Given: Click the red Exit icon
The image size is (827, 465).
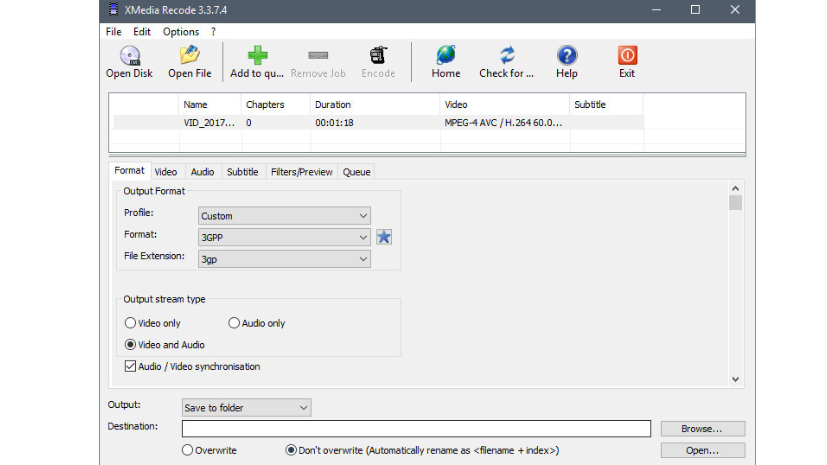Looking at the screenshot, I should (627, 56).
